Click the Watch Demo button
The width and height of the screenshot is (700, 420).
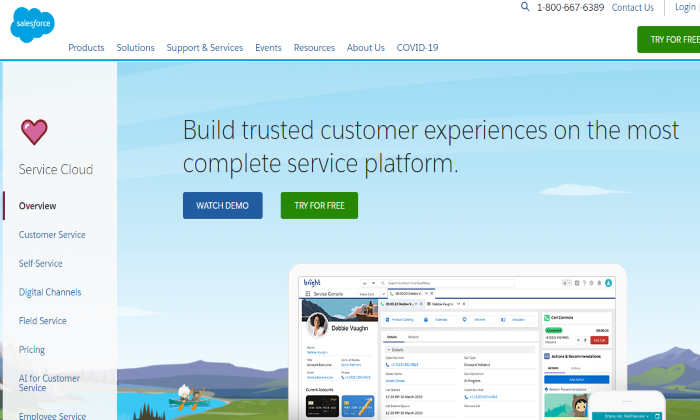pyautogui.click(x=222, y=206)
